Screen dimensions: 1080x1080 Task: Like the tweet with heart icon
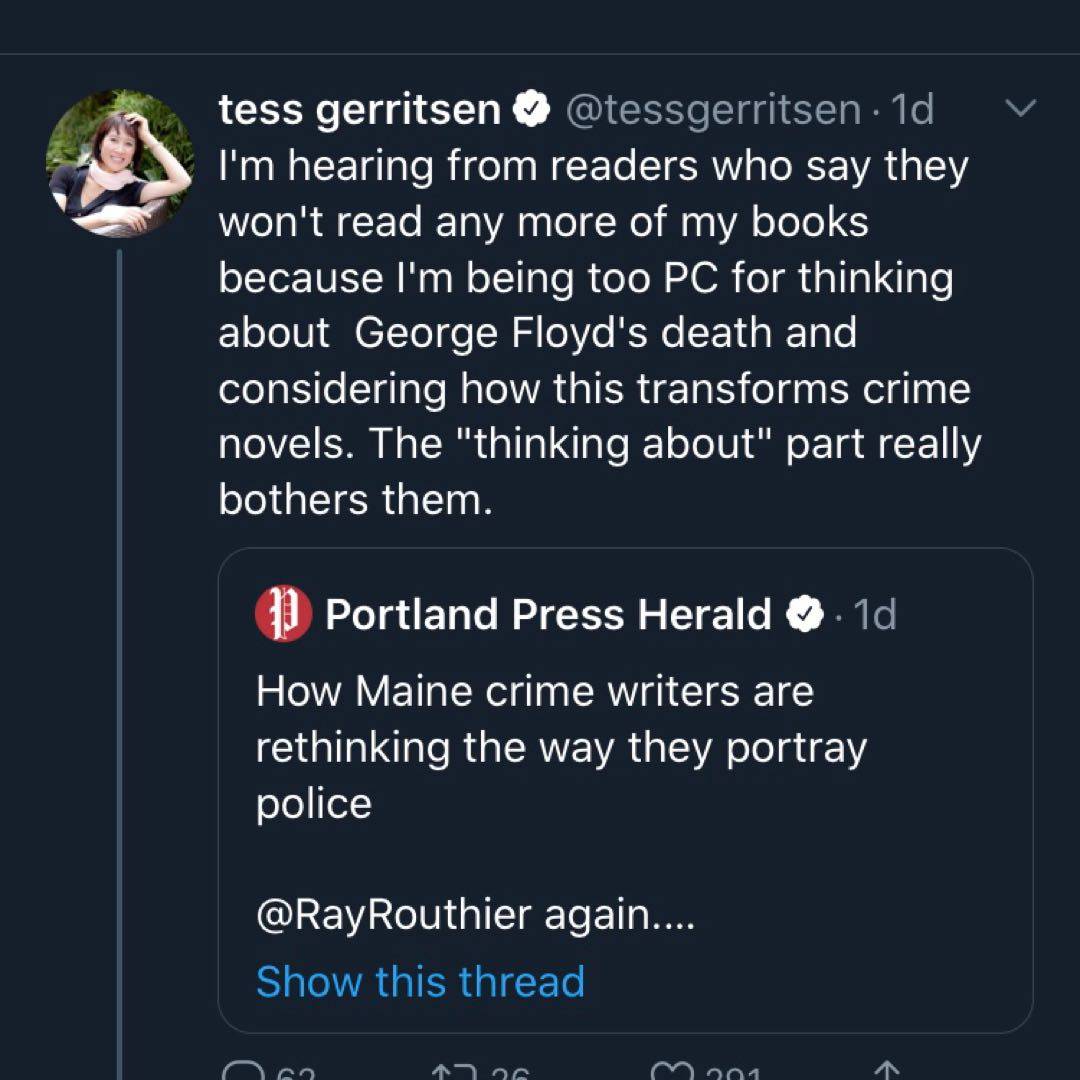click(x=670, y=1072)
